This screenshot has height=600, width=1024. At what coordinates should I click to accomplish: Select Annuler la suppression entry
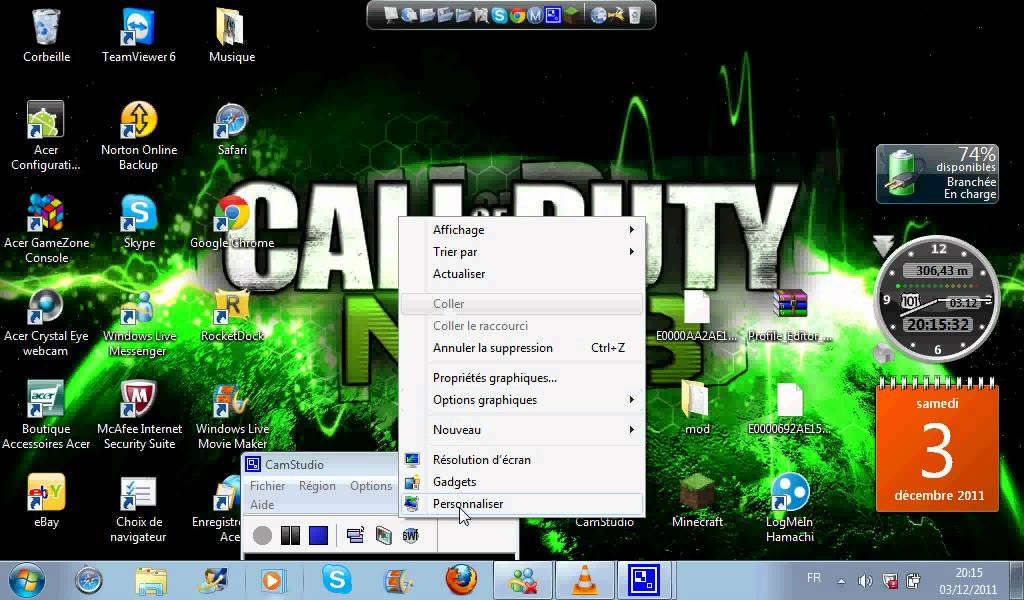pyautogui.click(x=522, y=348)
